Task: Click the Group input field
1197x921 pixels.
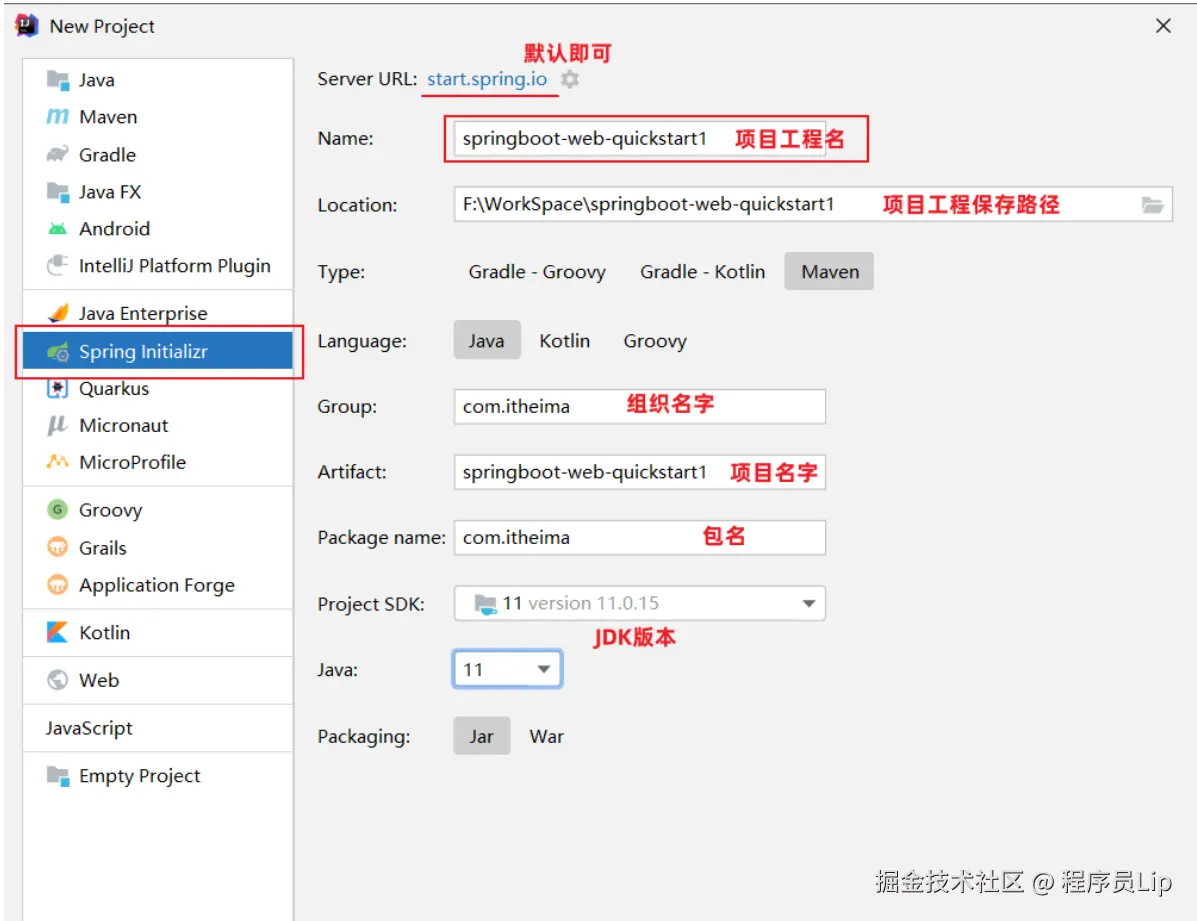Action: click(x=640, y=406)
